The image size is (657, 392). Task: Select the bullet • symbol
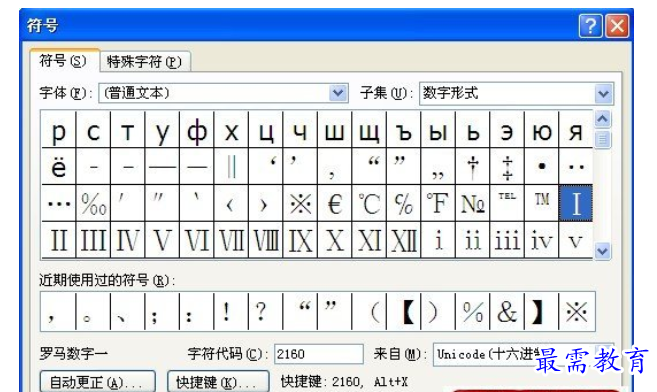542,167
